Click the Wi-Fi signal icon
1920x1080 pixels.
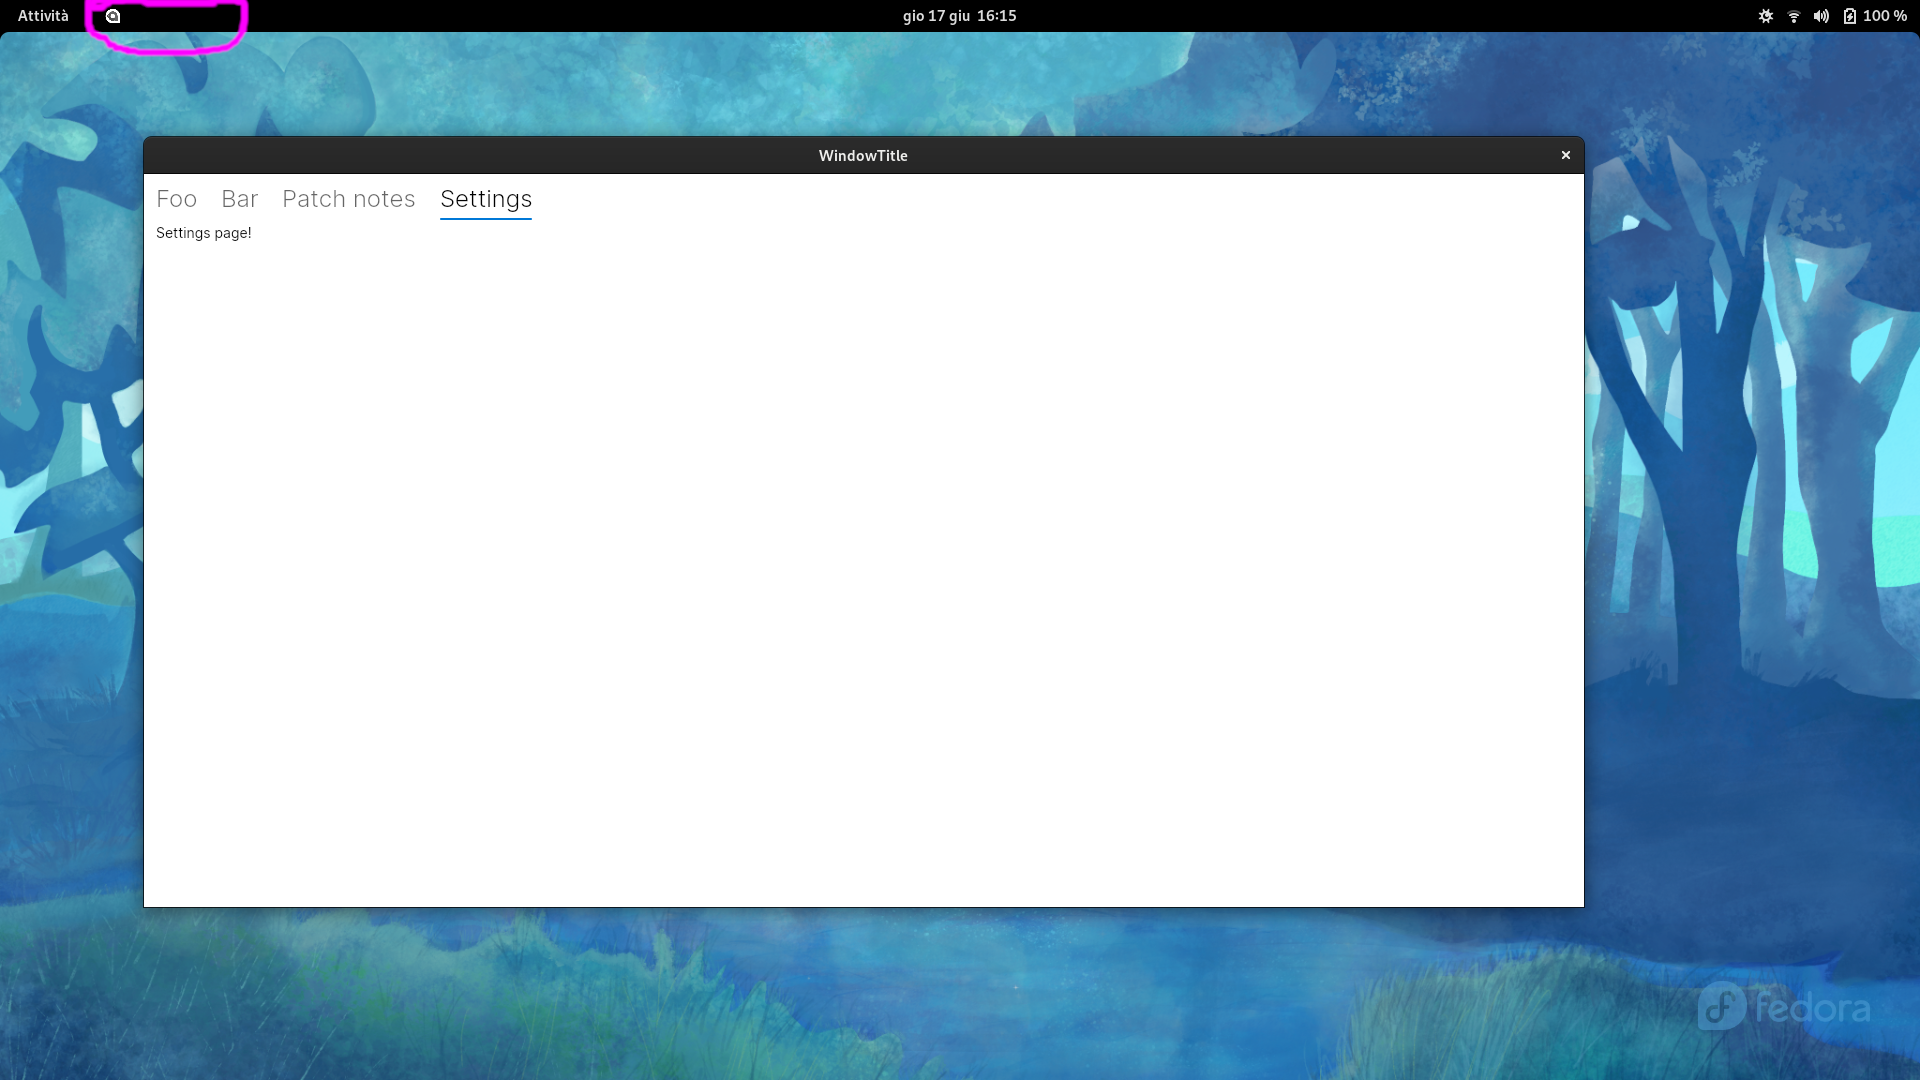[x=1794, y=16]
